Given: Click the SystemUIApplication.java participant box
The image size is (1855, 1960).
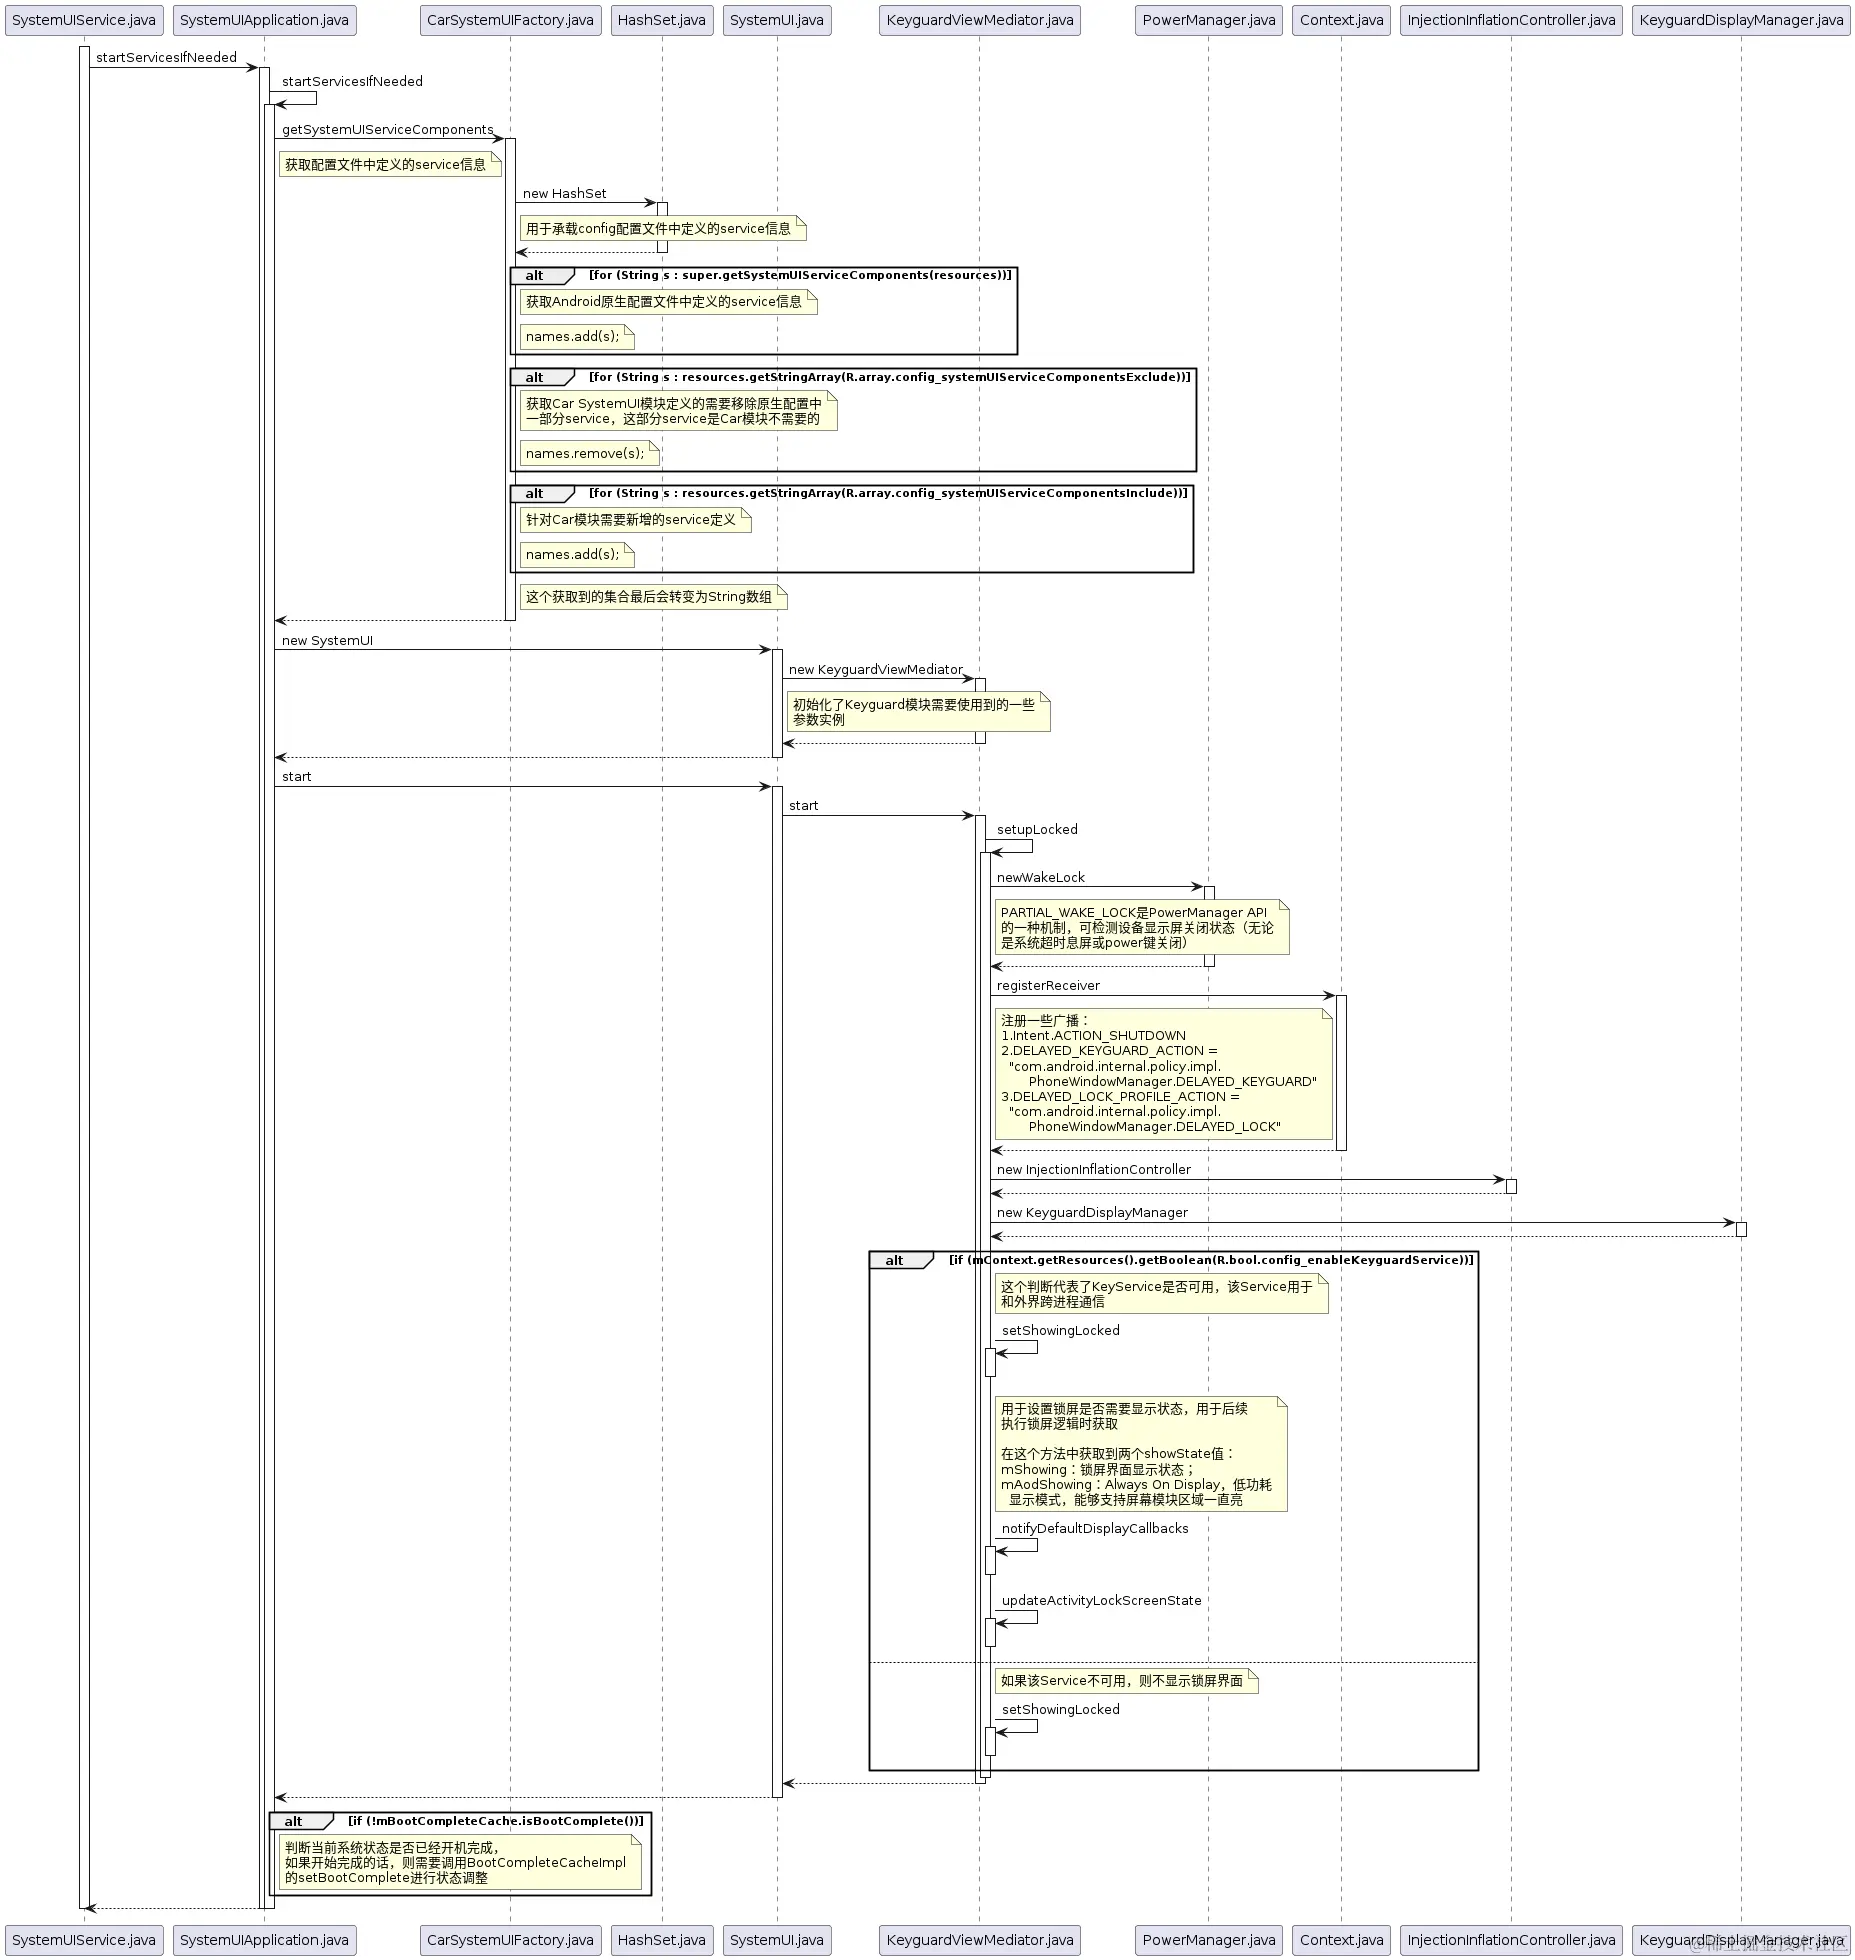Looking at the screenshot, I should point(263,20).
